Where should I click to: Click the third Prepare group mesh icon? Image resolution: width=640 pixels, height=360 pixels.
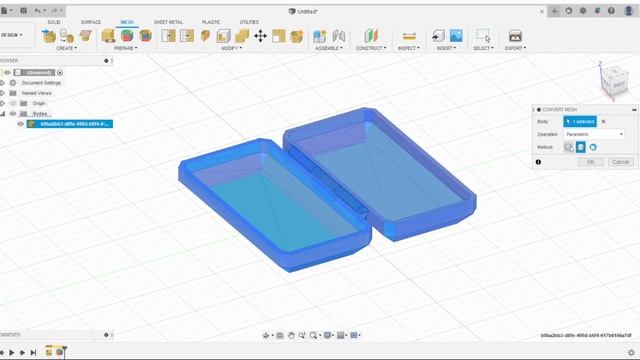coord(145,36)
